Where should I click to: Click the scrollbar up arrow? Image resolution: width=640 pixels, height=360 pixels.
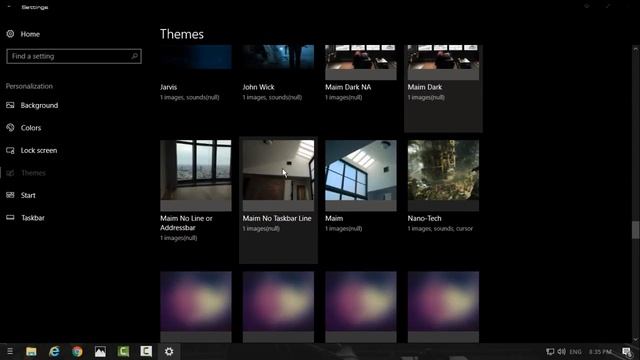(x=636, y=49)
